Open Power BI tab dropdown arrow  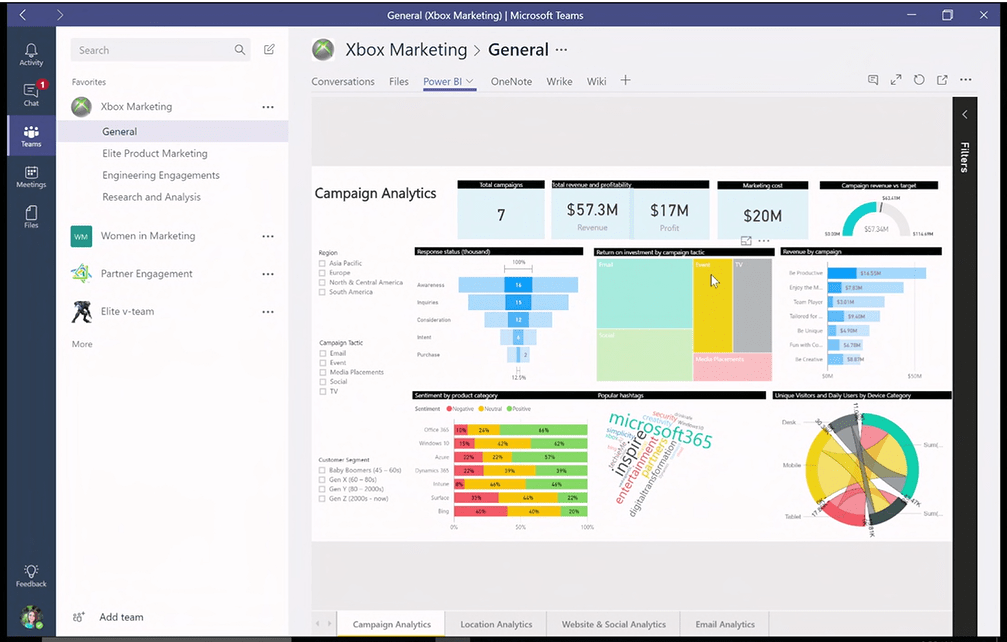[x=469, y=81]
